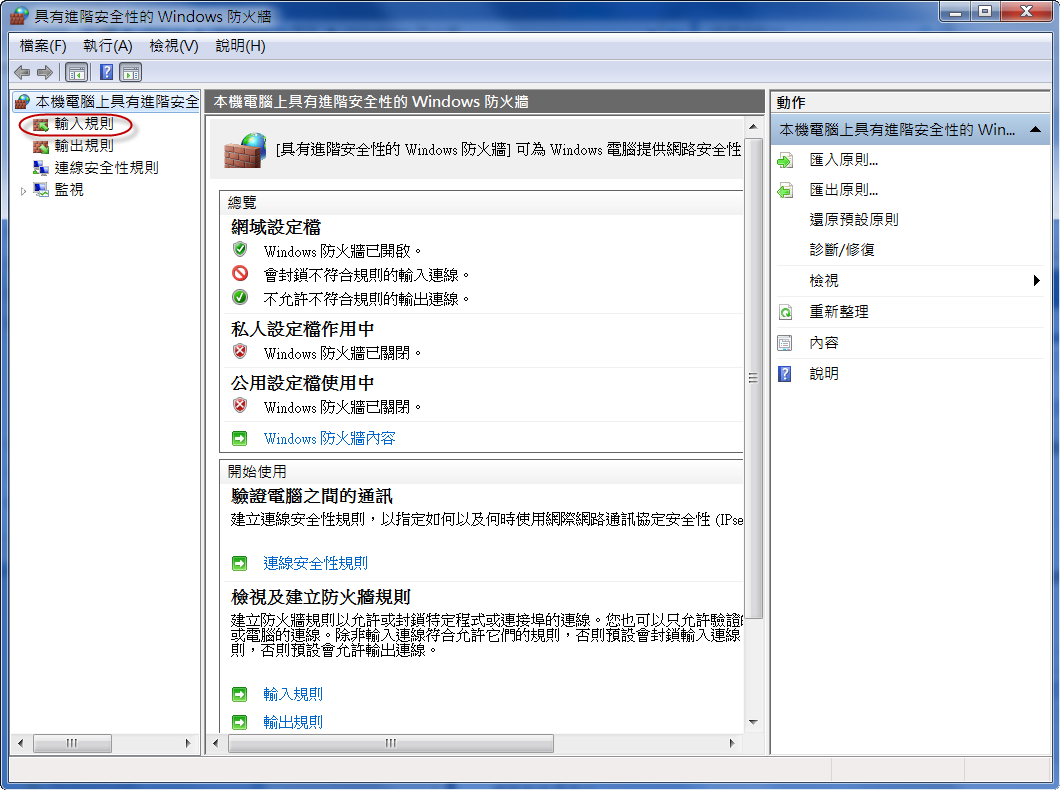Click the blue Help toolbar icon
Screen dimensions: 1060x790
click(x=106, y=72)
